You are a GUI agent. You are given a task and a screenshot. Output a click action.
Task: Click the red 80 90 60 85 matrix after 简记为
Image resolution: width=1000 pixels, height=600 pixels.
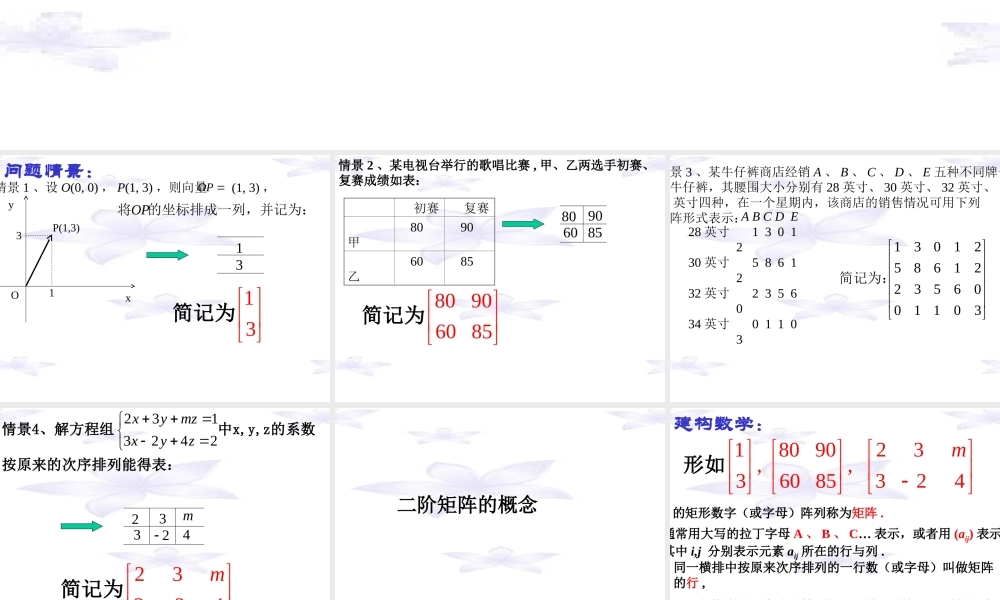pos(462,317)
